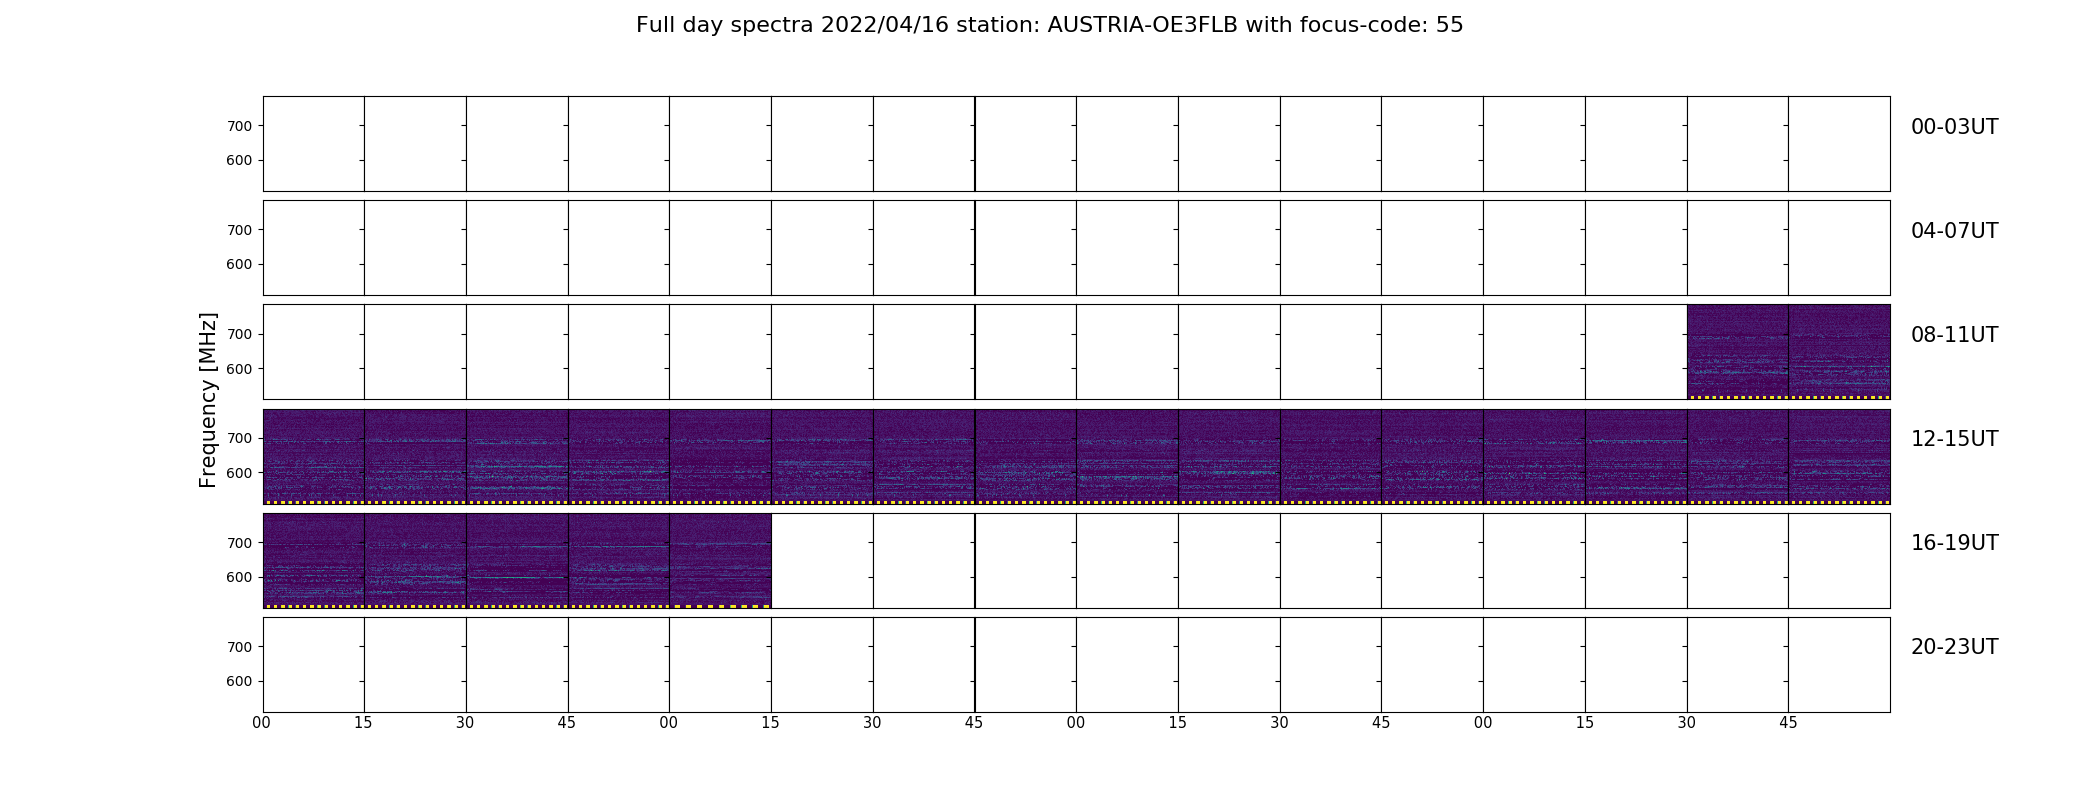Open the 14:15 spectrogram panel in 12-15UT row
The image size is (2100, 800).
[1229, 456]
